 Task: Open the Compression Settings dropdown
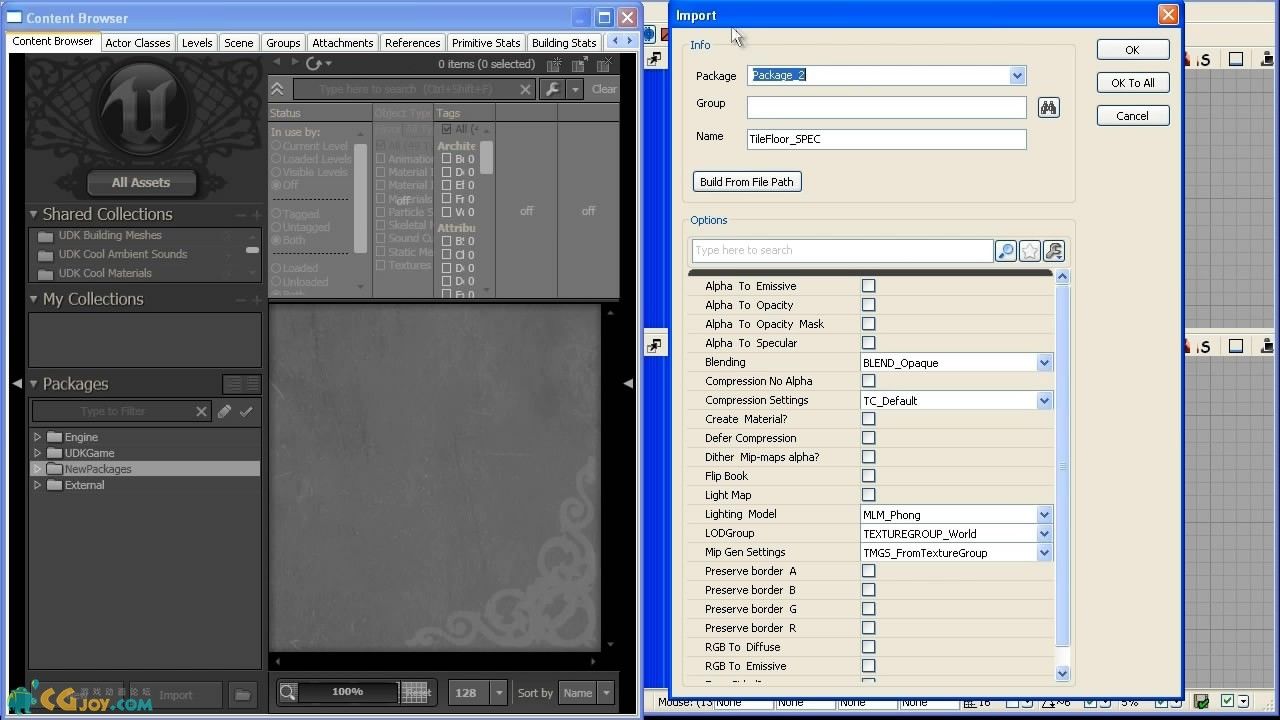pos(1044,401)
